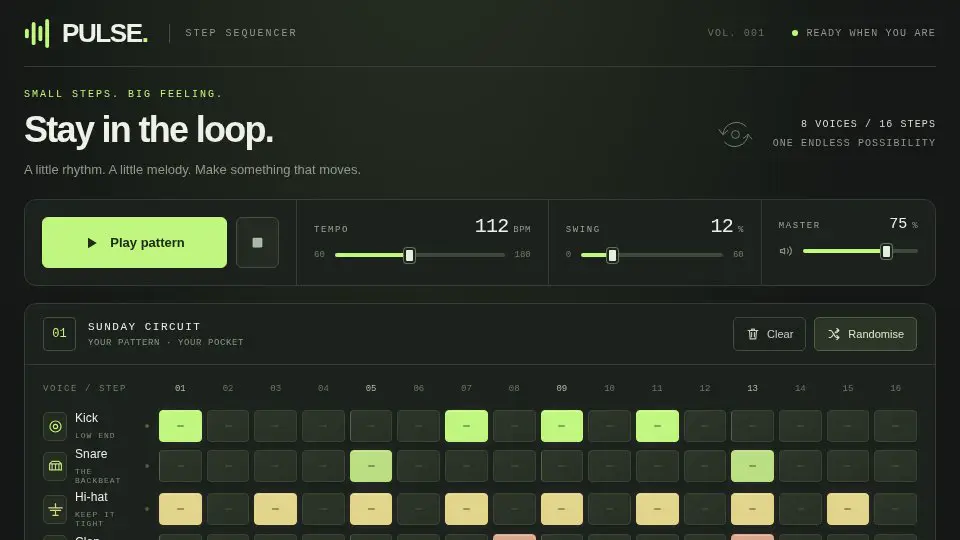Image resolution: width=960 pixels, height=540 pixels.
Task: Click the trash icon in Clear button
Action: tap(753, 334)
